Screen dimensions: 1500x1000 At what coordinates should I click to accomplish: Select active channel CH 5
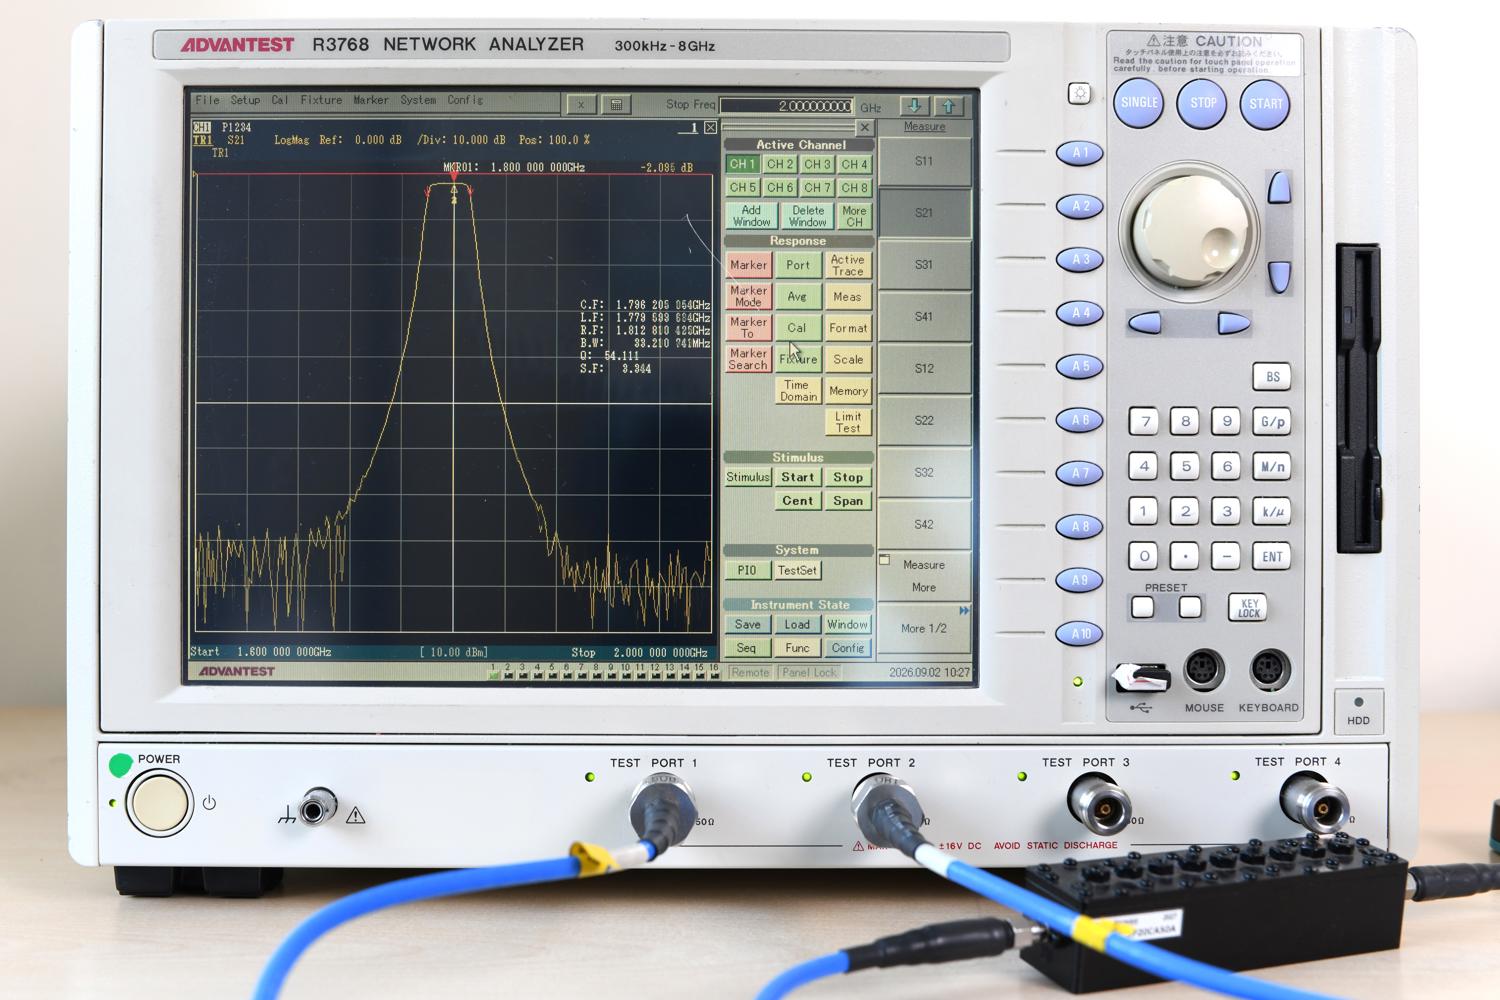742,187
